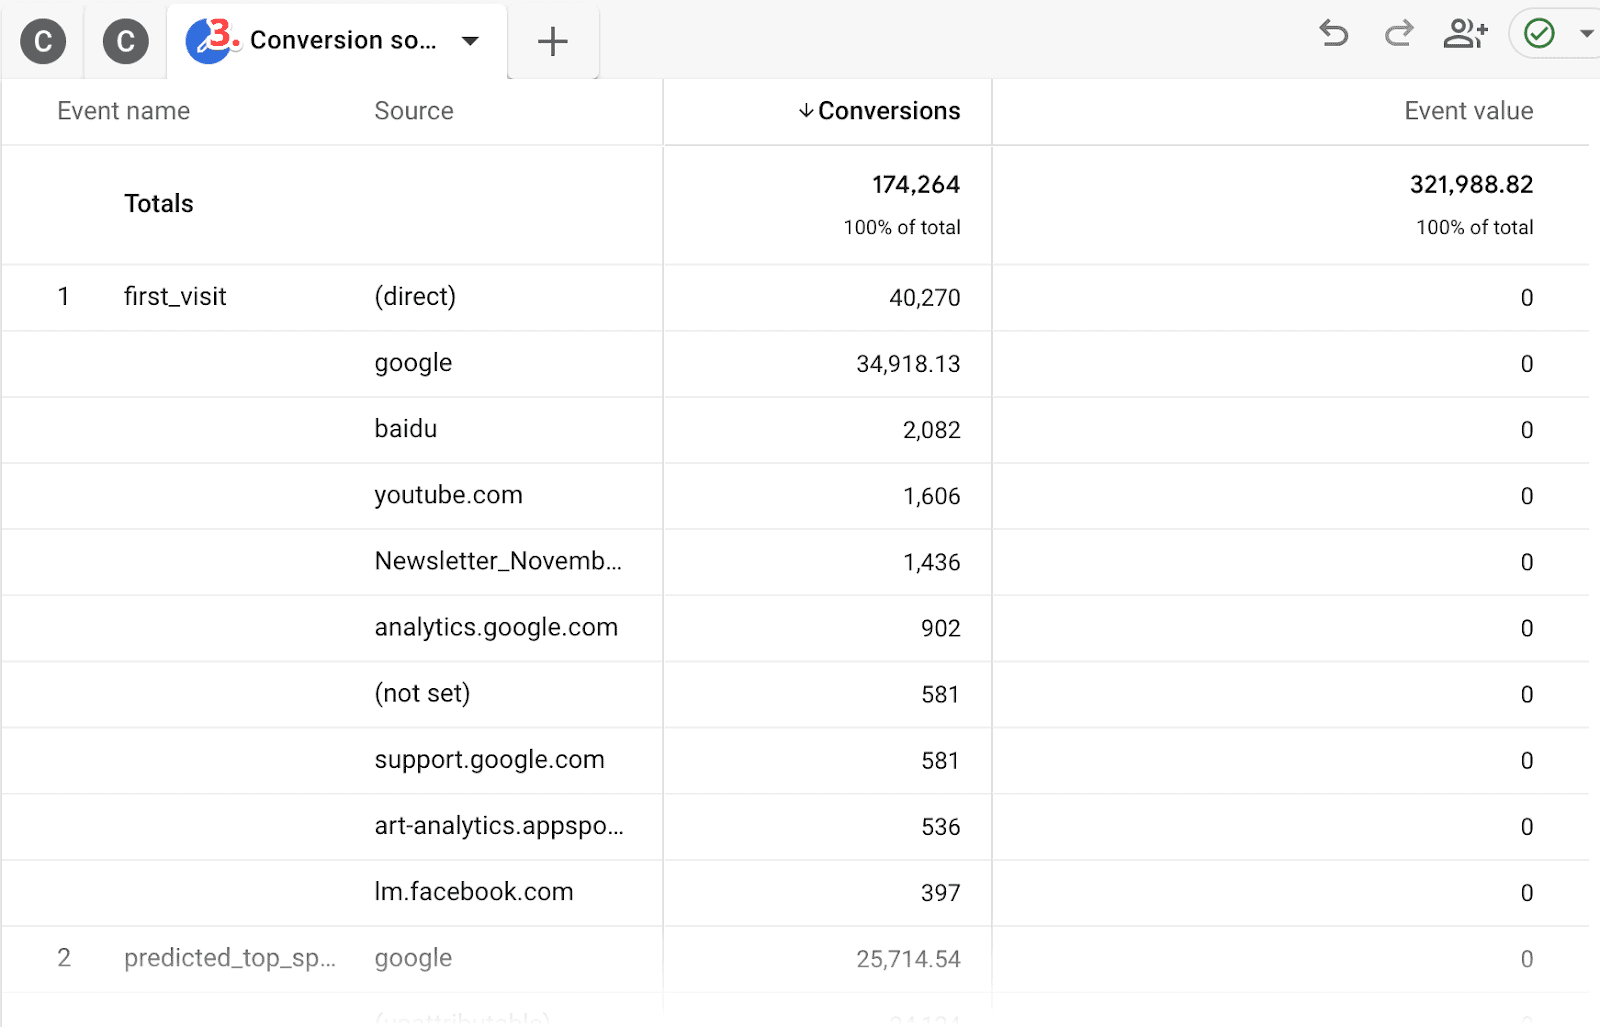Click the Undo icon

click(1333, 33)
